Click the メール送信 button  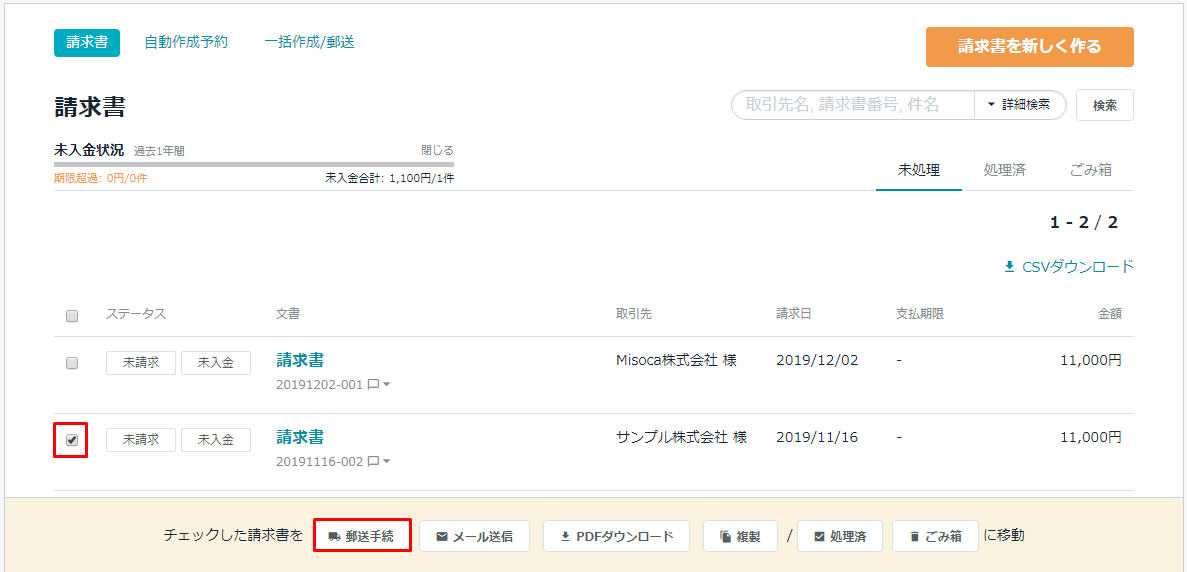[x=475, y=536]
